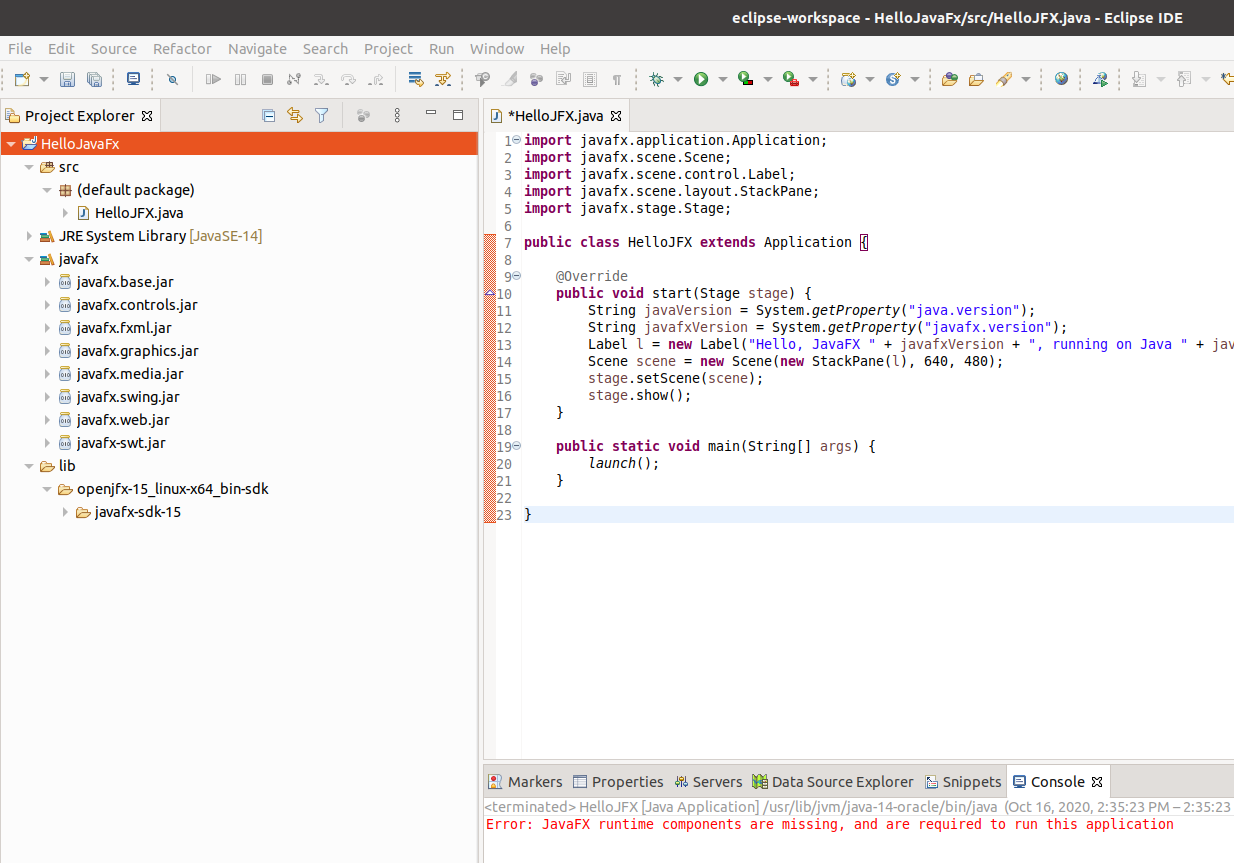Open the Navigate menu

[257, 48]
